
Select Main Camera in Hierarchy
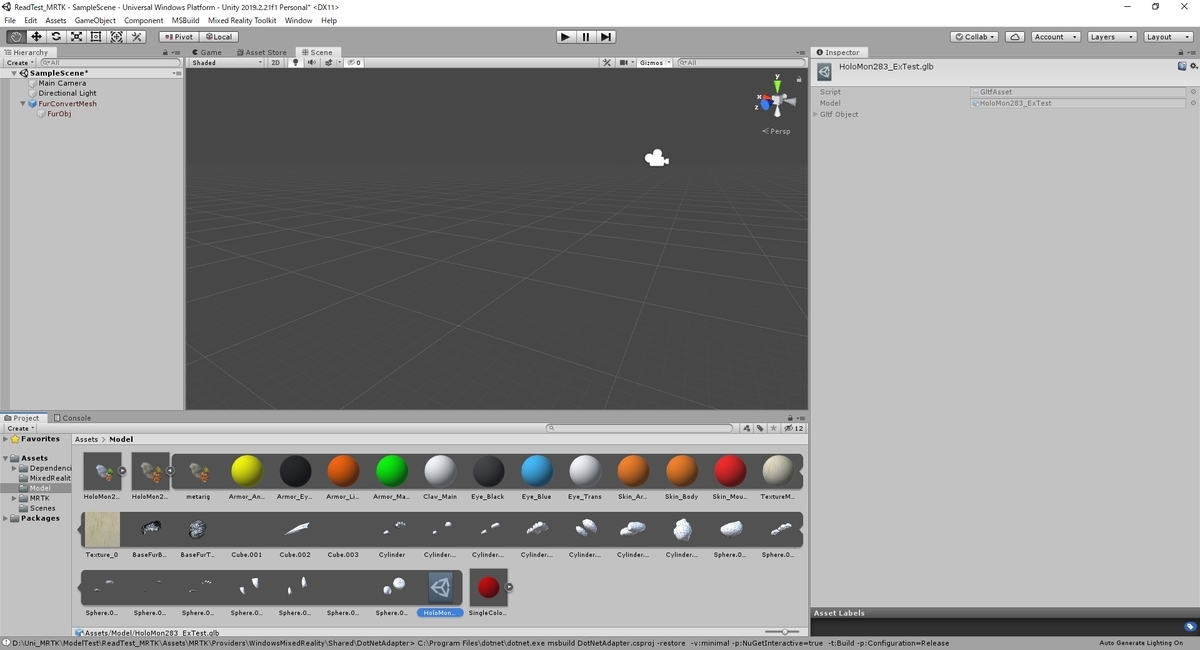pos(62,83)
